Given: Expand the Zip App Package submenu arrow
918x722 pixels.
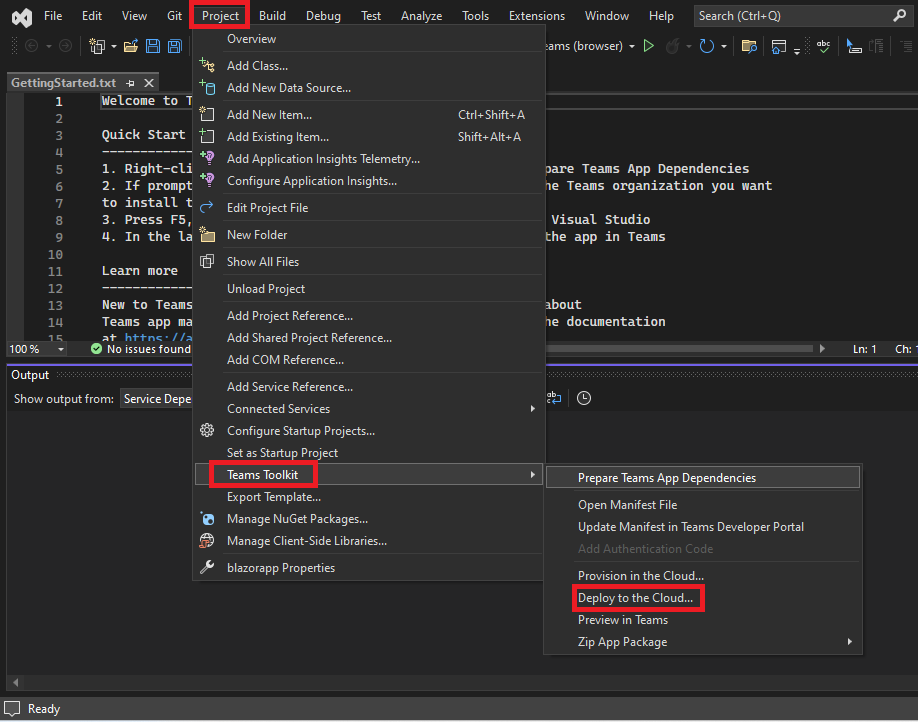Looking at the screenshot, I should pos(850,642).
